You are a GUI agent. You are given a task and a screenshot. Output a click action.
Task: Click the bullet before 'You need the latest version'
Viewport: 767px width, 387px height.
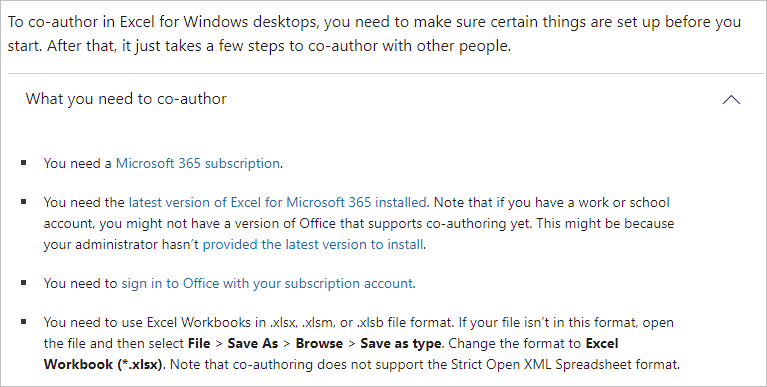point(23,202)
